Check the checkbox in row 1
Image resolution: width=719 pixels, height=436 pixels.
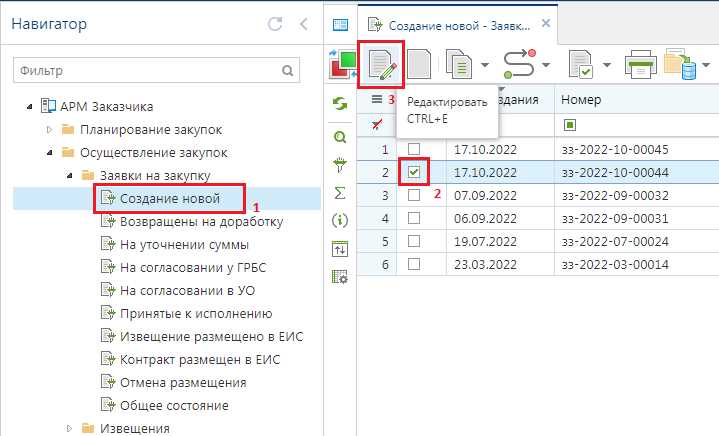(x=414, y=149)
